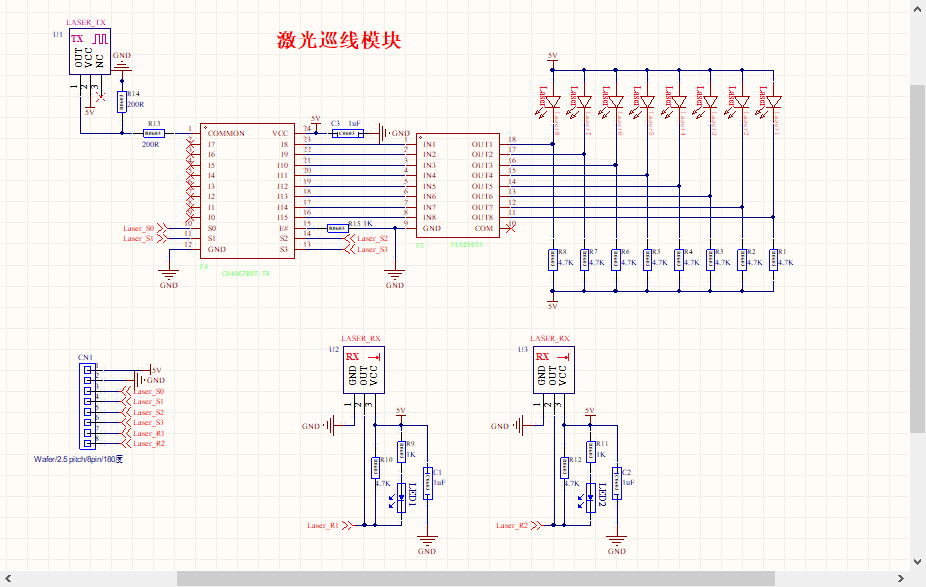Select the C3 1uF capacitor
Viewport: 926px width, 587px height.
pos(346,133)
